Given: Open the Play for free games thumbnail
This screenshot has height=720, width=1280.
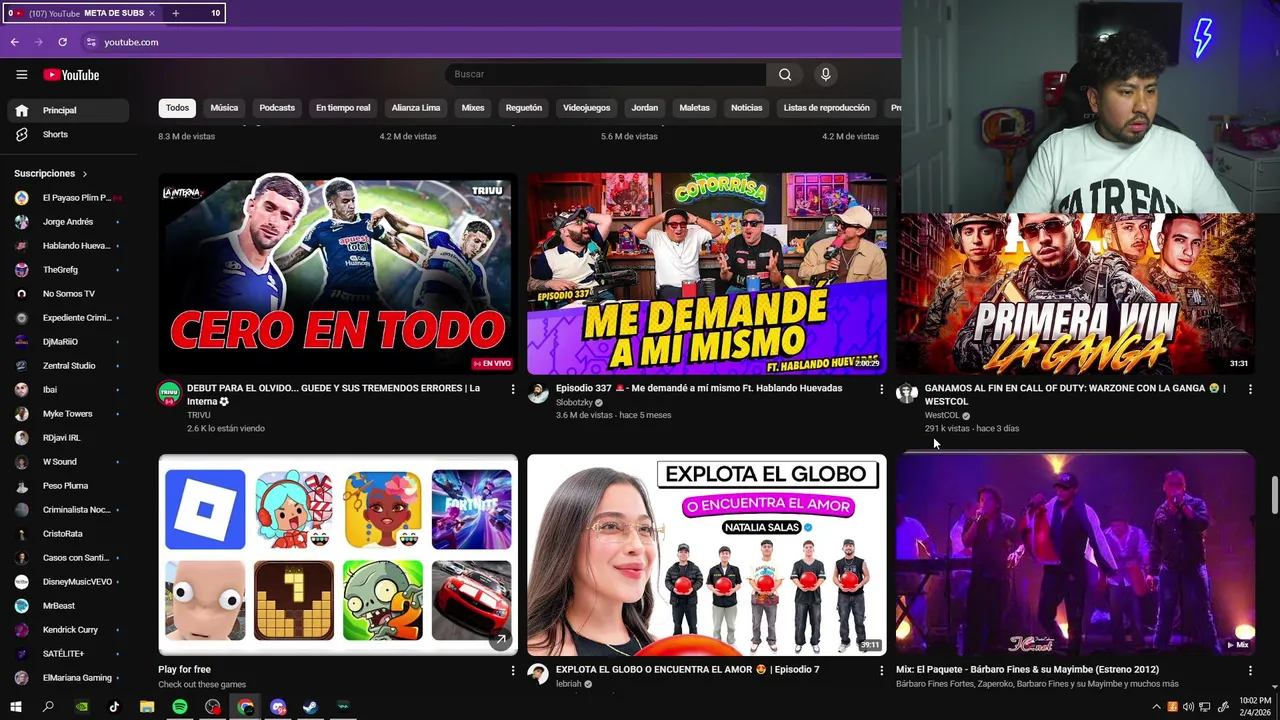Looking at the screenshot, I should click(x=338, y=555).
